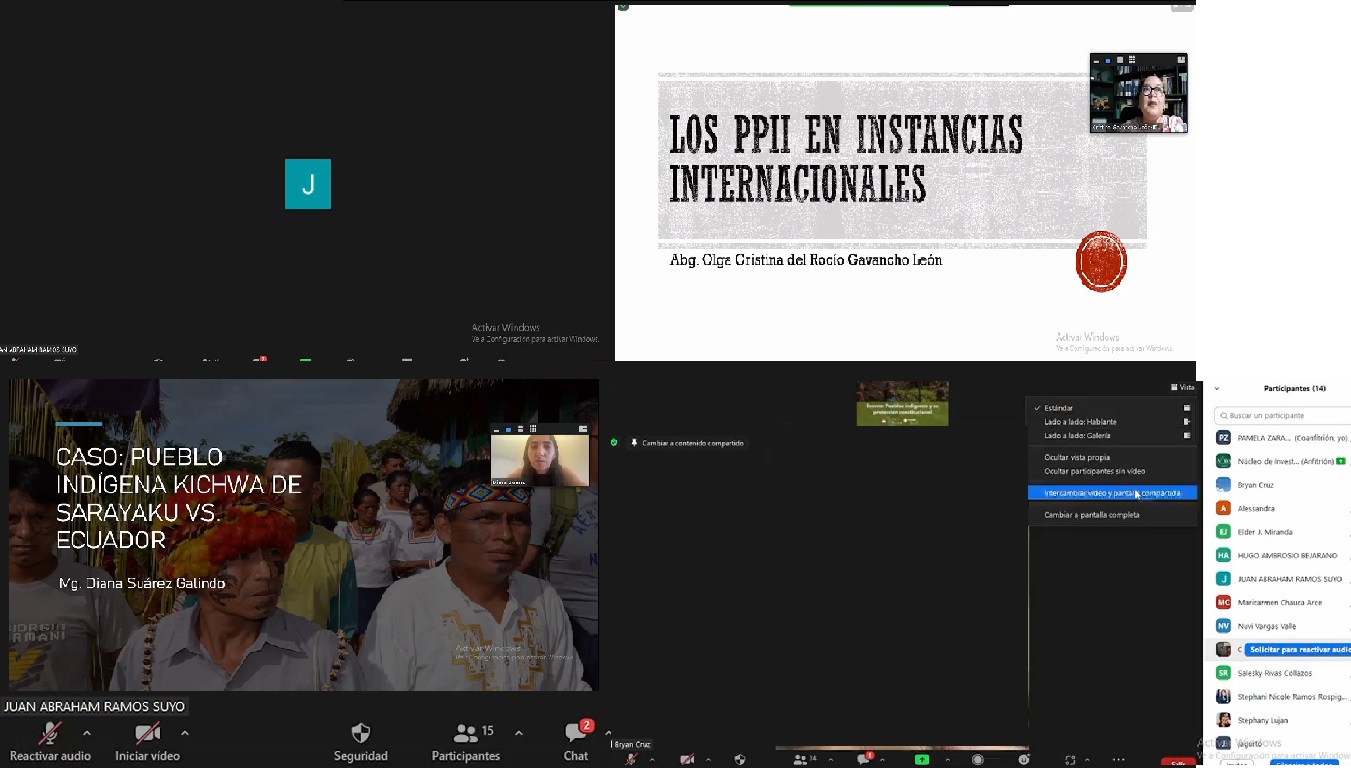Open the Seguridad shield icon
The image size is (1351, 768).
[x=361, y=734]
